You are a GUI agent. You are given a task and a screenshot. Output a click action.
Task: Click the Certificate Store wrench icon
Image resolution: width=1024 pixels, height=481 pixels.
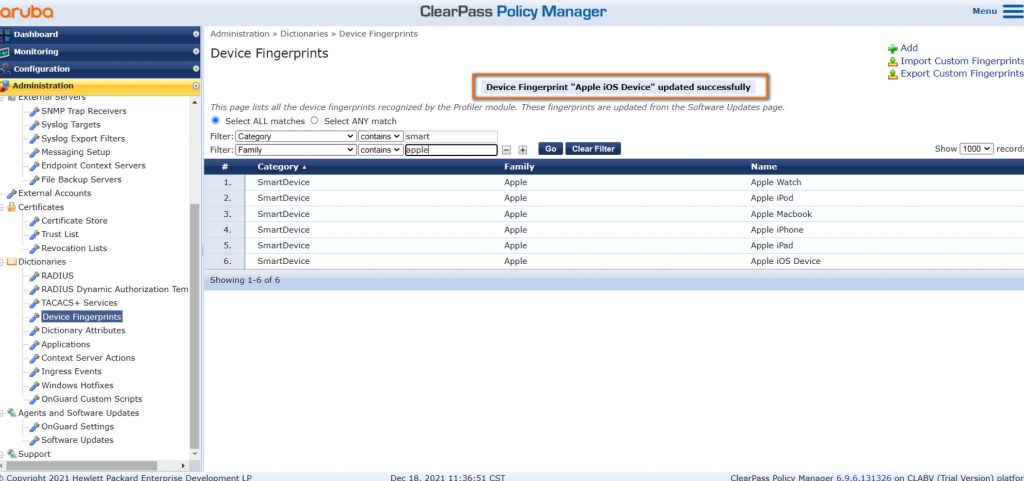click(x=35, y=221)
